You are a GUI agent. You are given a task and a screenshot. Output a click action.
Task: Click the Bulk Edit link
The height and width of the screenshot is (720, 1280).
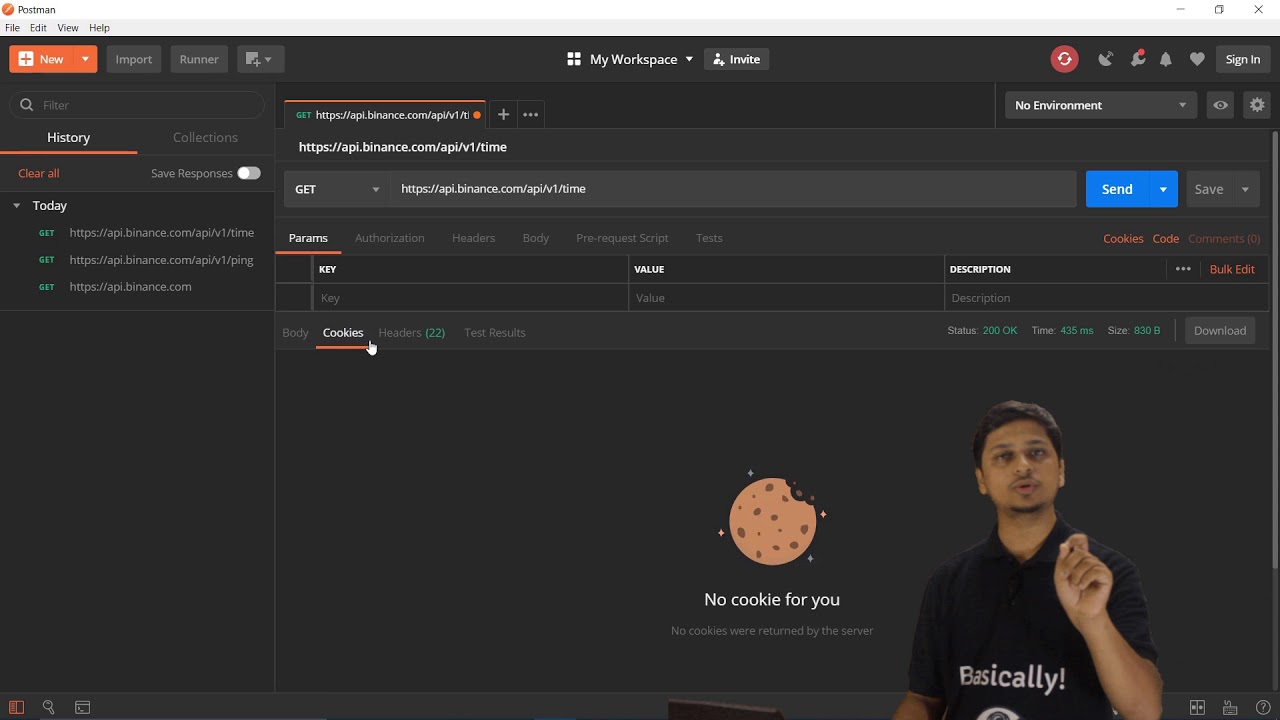(x=1232, y=269)
